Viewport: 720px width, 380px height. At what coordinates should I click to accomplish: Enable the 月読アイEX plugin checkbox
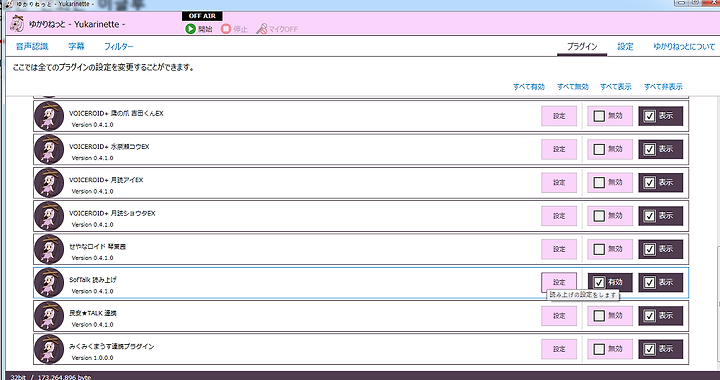(x=599, y=183)
